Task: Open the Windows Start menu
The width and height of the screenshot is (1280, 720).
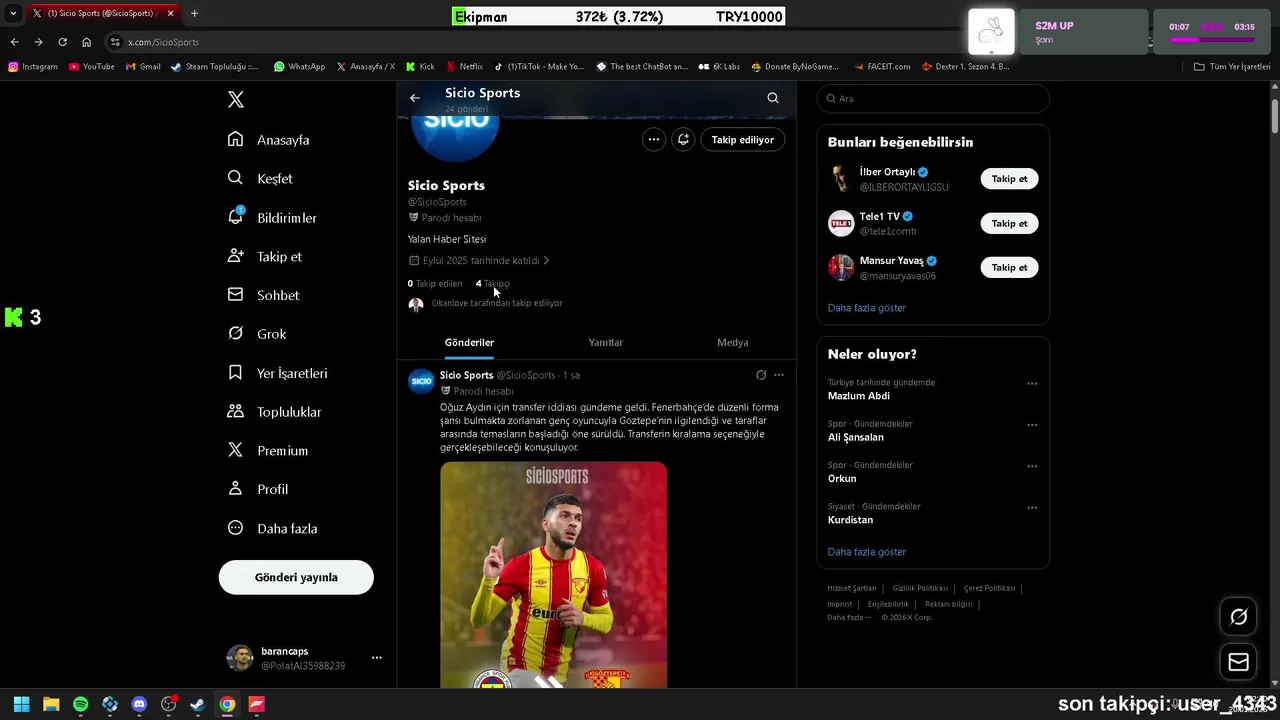Action: [21, 704]
